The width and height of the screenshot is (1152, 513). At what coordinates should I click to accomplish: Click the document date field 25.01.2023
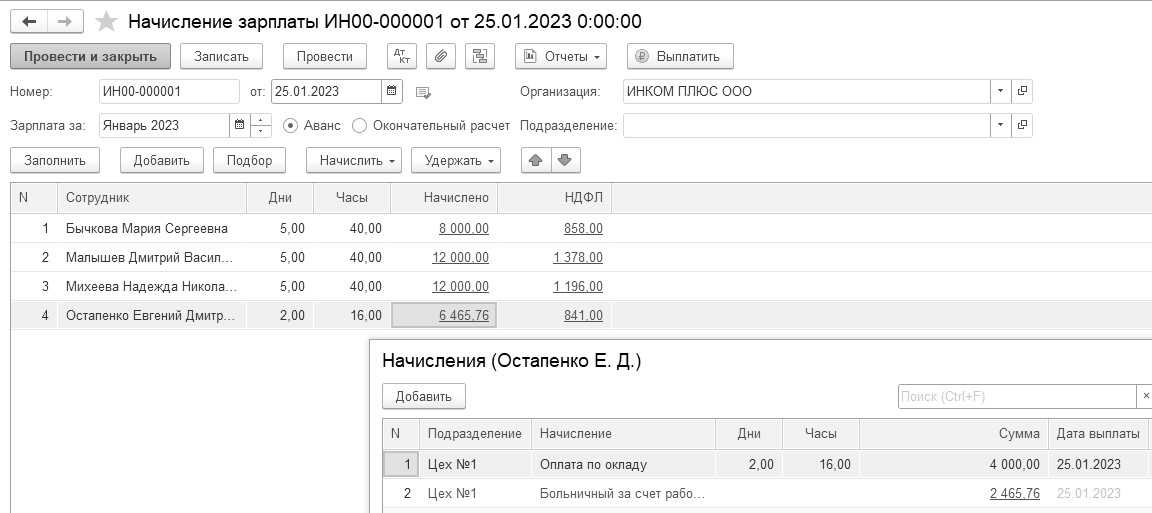click(x=326, y=91)
